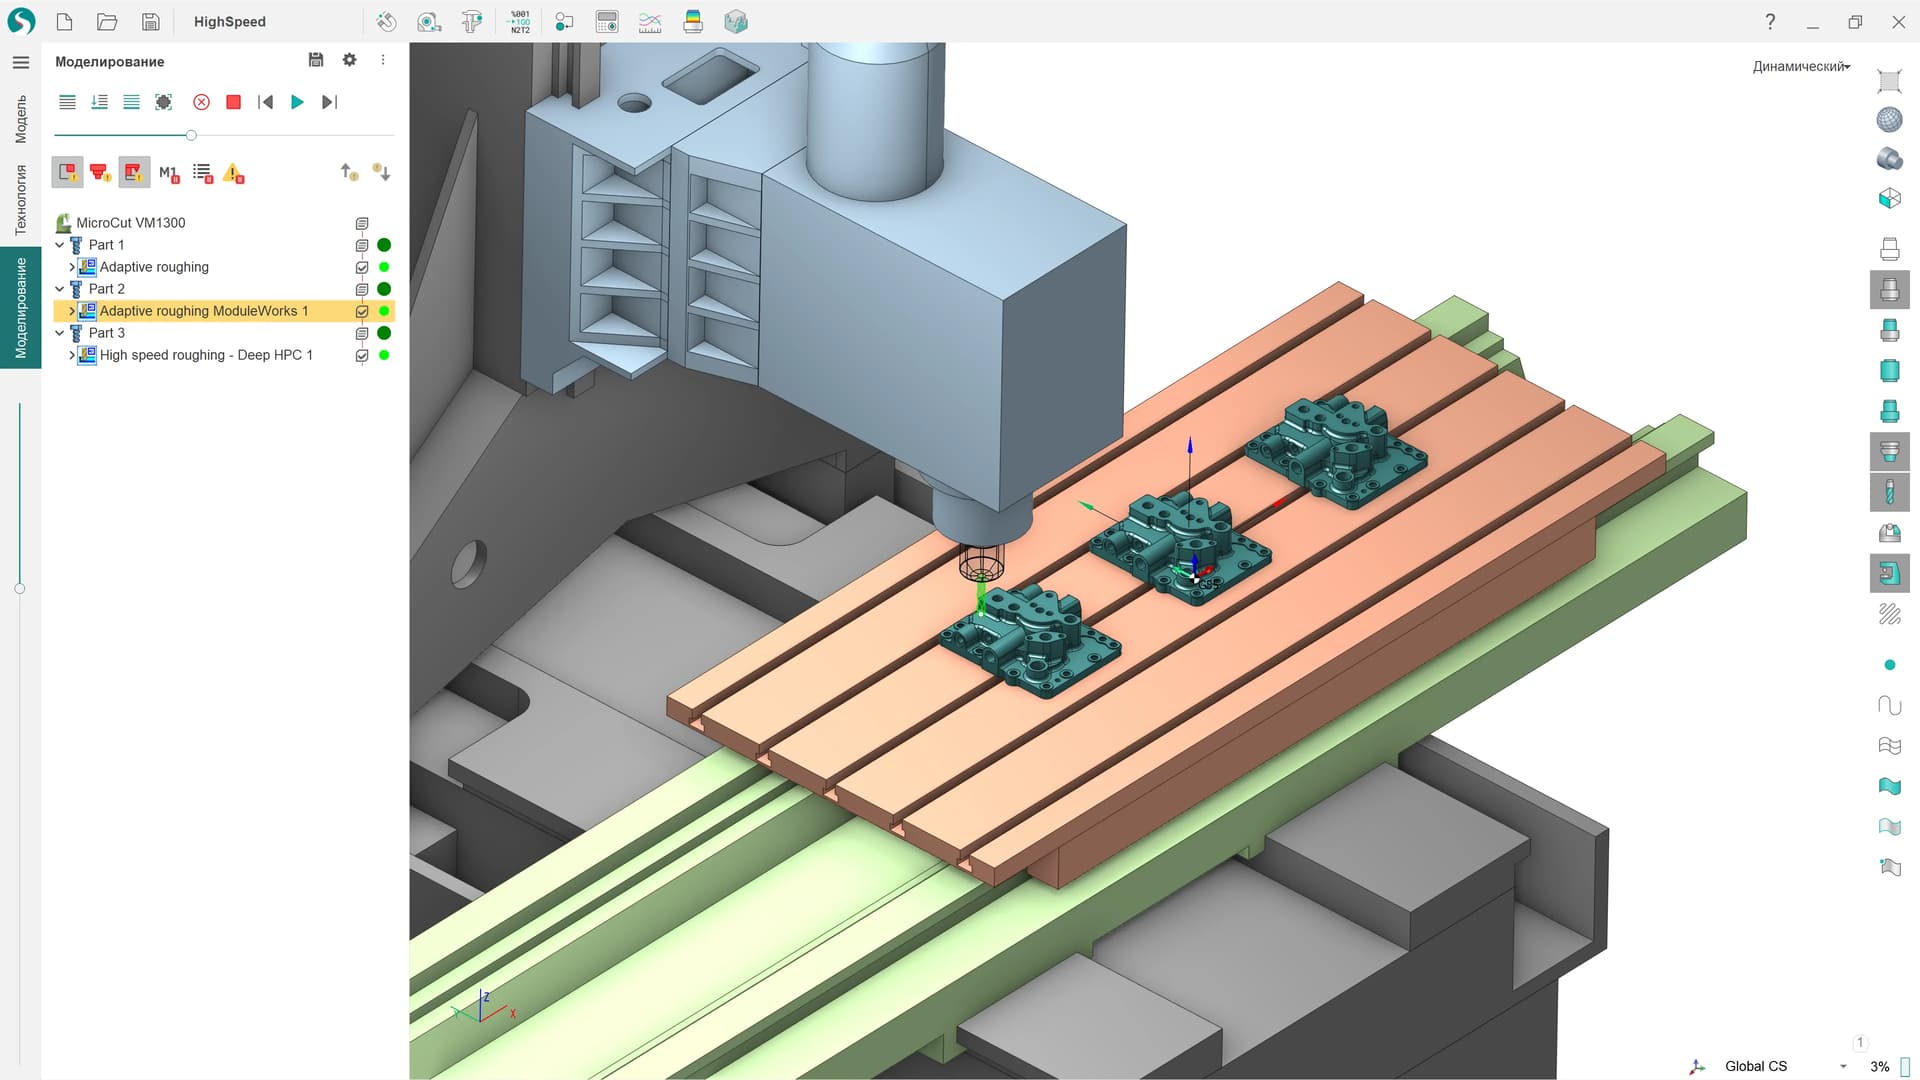Click the step-to-next-operation skip forward icon
Screen dimensions: 1920x1080
pos(329,102)
